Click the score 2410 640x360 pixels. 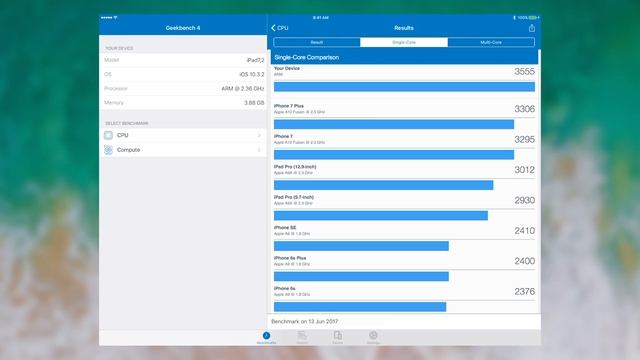pos(524,231)
